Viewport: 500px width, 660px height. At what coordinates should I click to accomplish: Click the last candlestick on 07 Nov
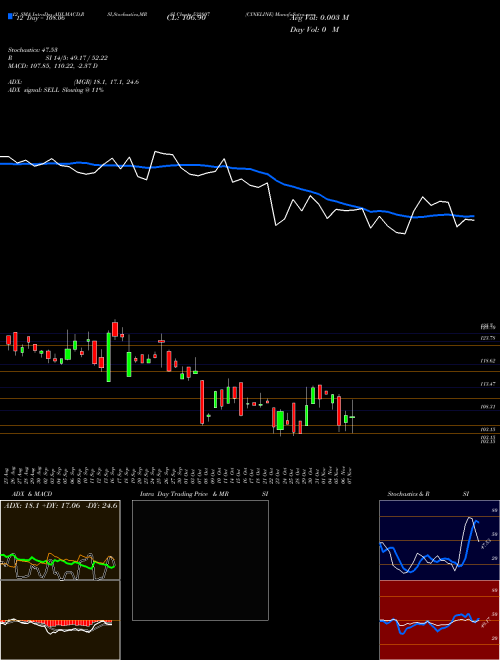352,417
